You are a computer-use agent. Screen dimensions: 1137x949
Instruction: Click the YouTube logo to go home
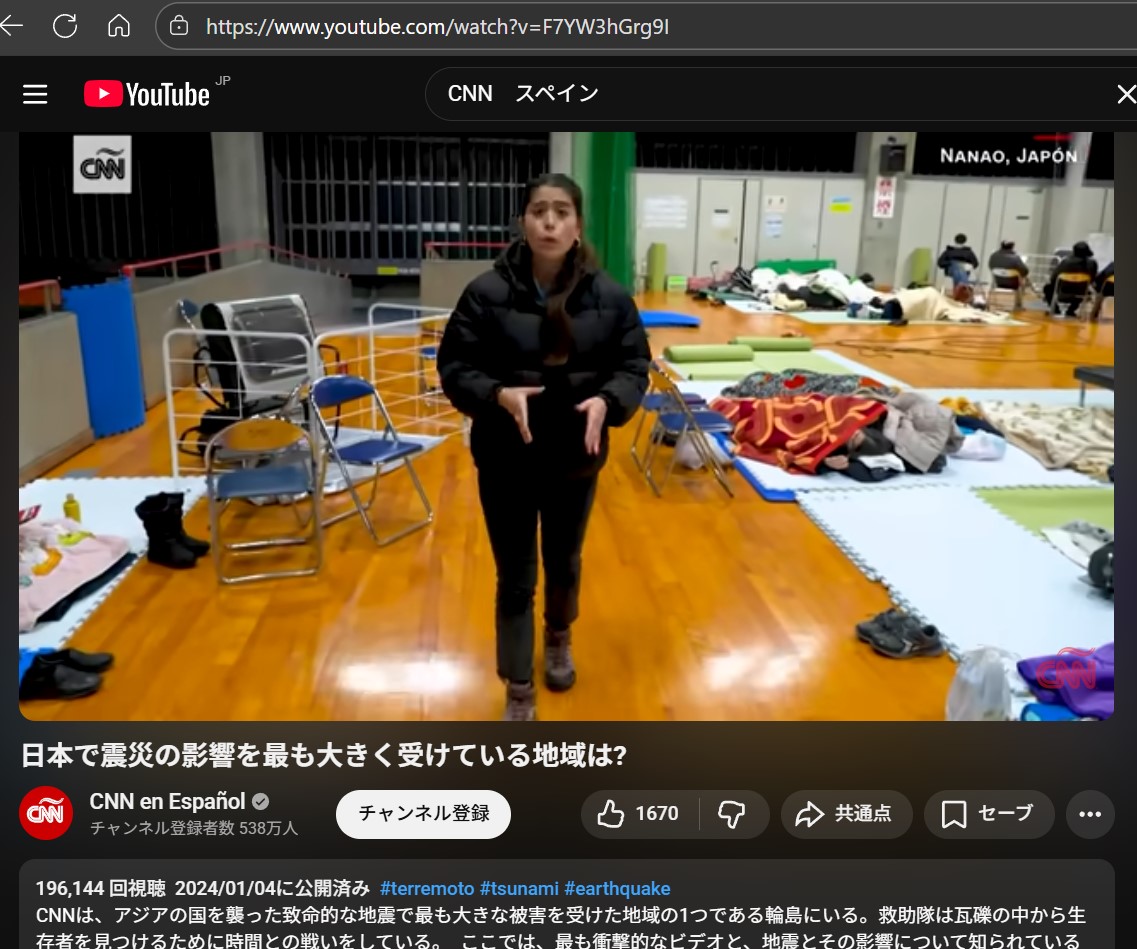pos(147,94)
